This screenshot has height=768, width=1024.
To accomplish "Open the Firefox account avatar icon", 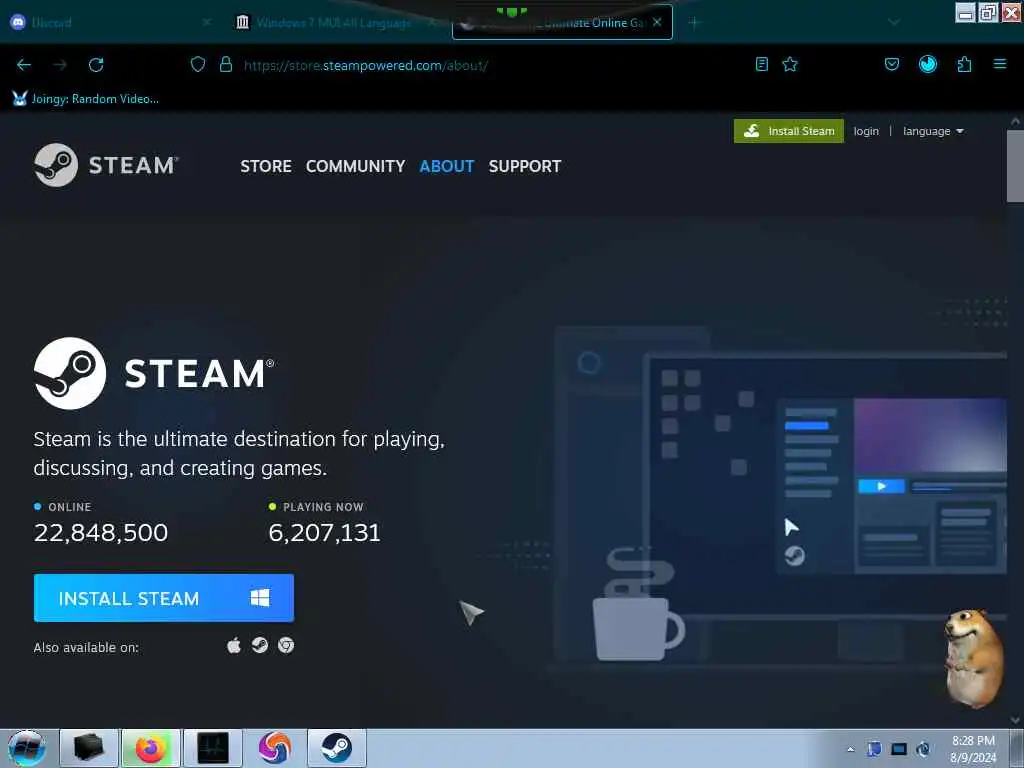I will point(928,64).
